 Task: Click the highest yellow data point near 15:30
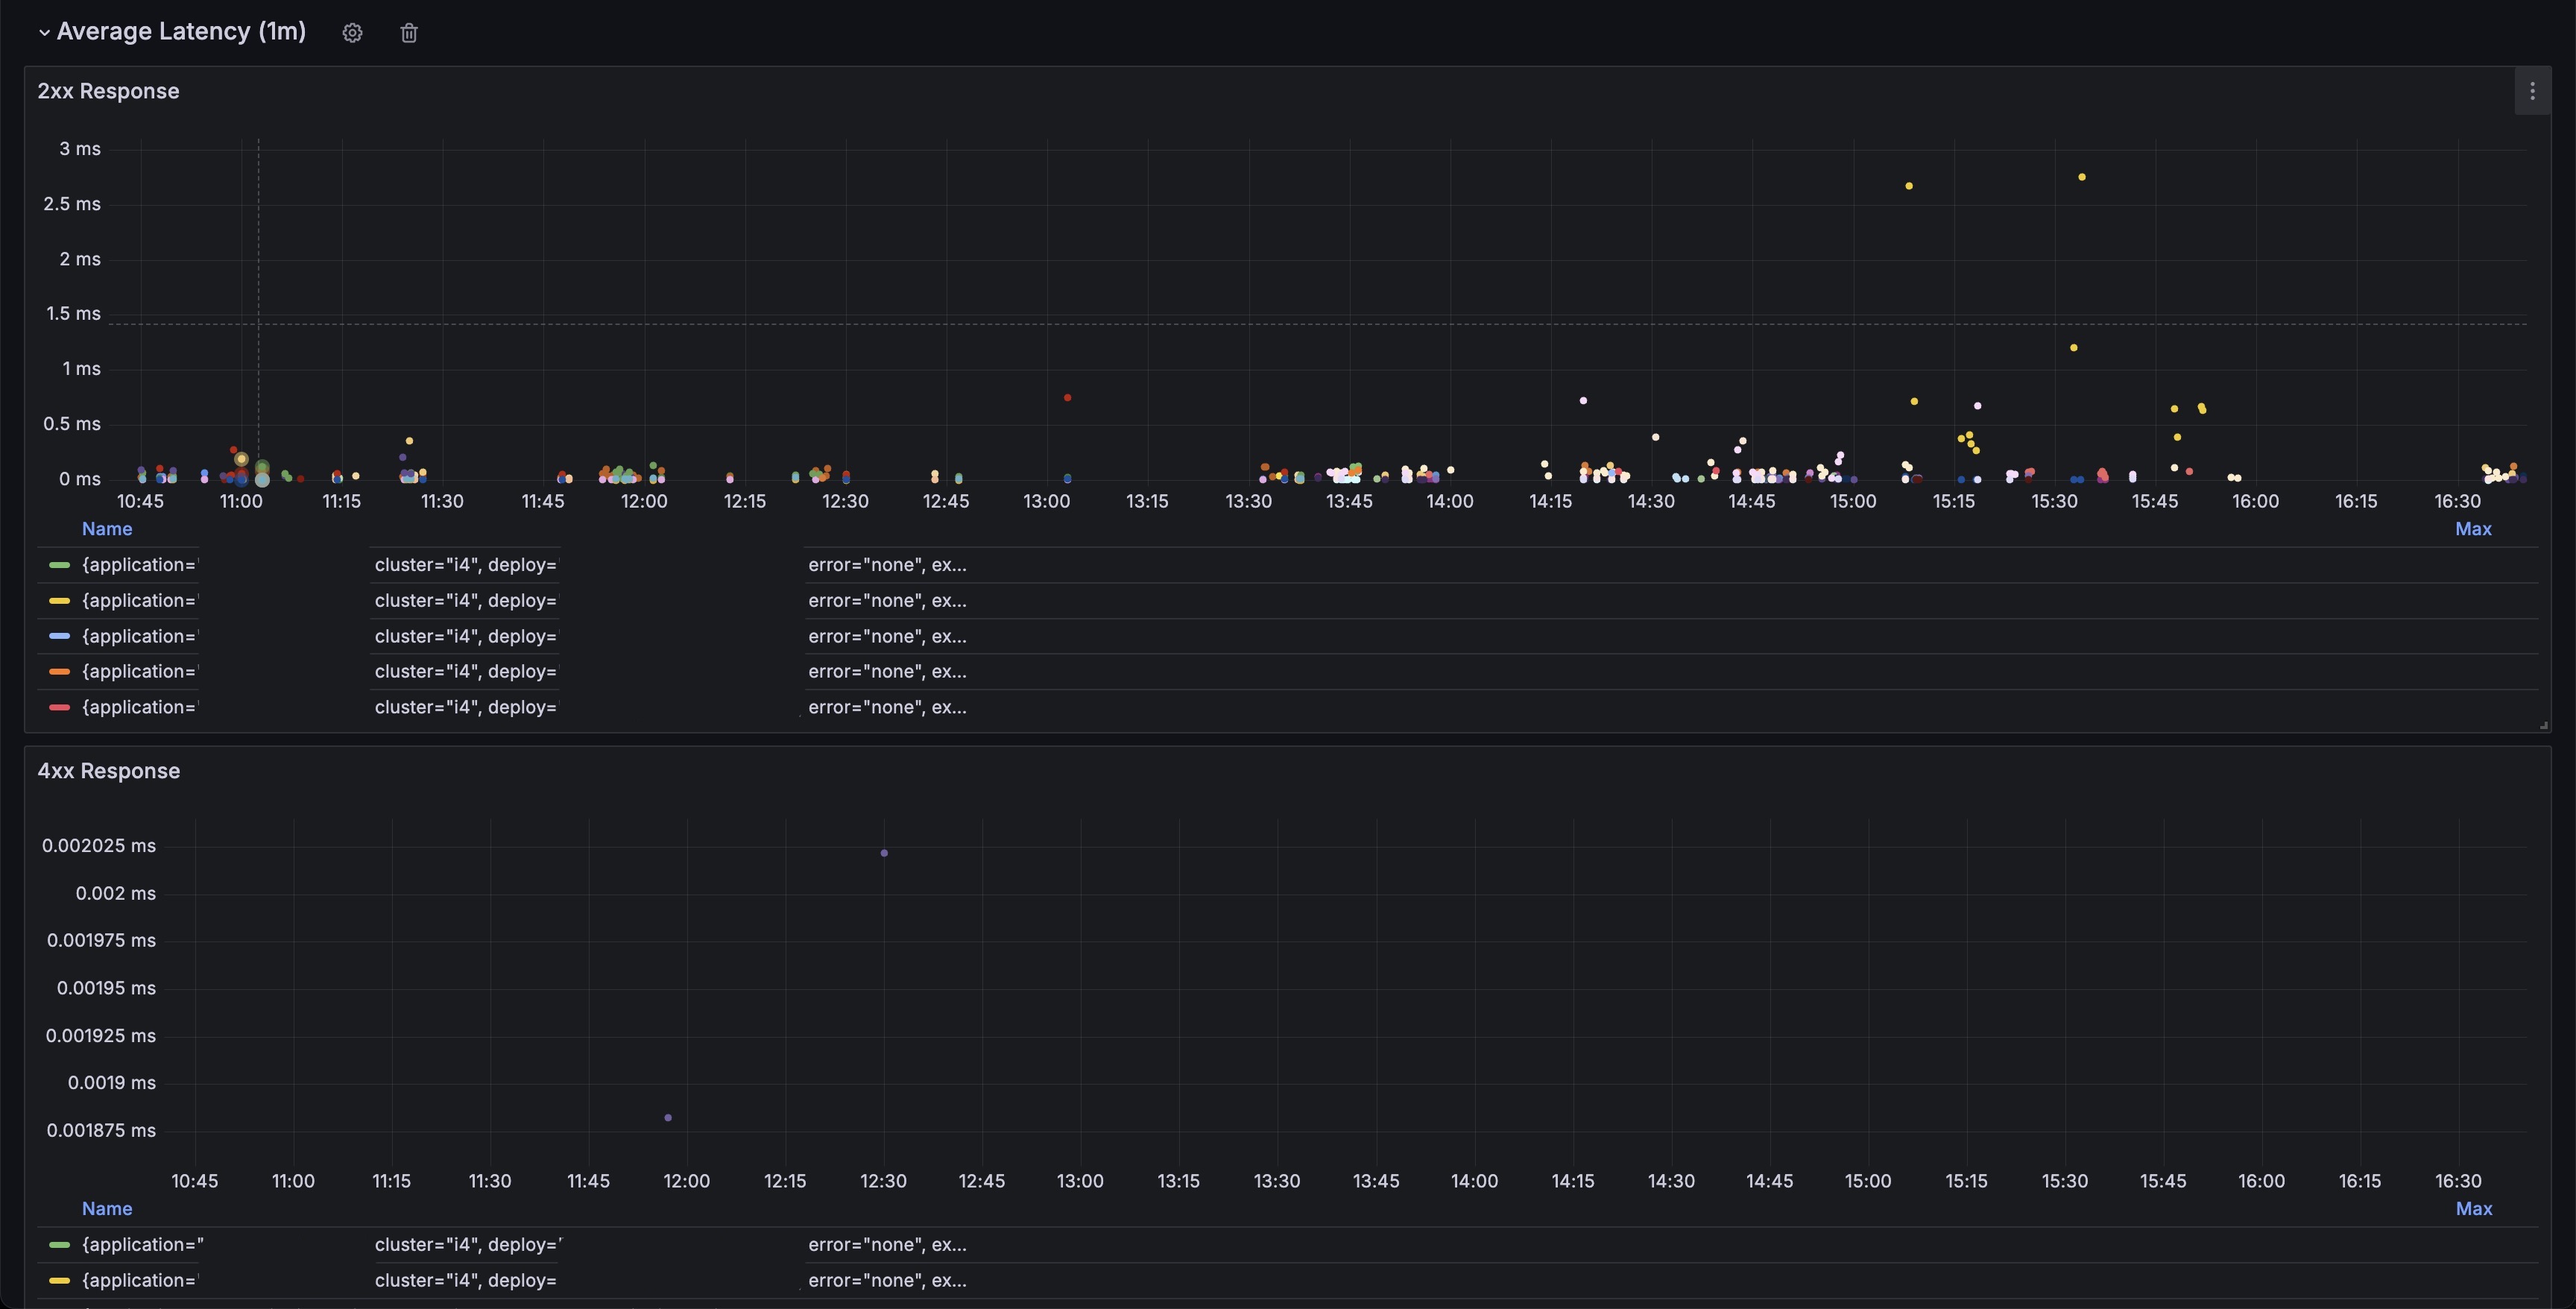click(x=2082, y=177)
